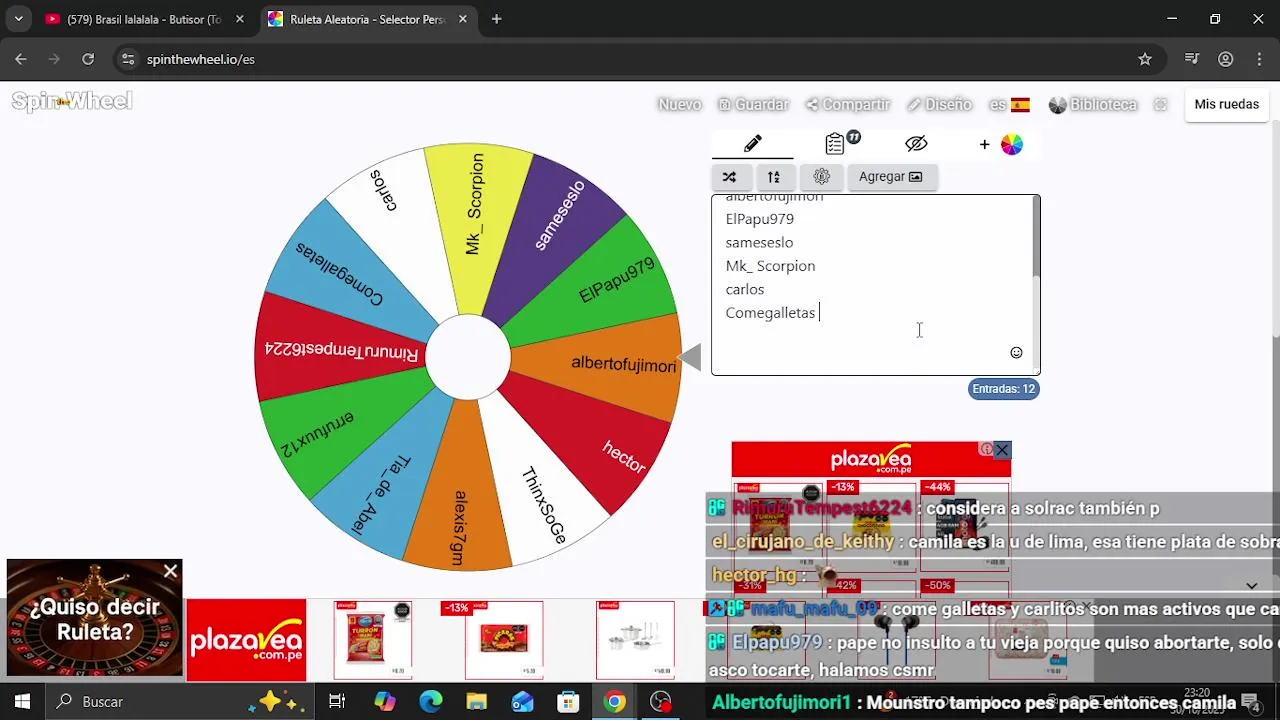1280x720 pixels.
Task: Open the Chrome three-dot menu
Action: (x=1258, y=59)
